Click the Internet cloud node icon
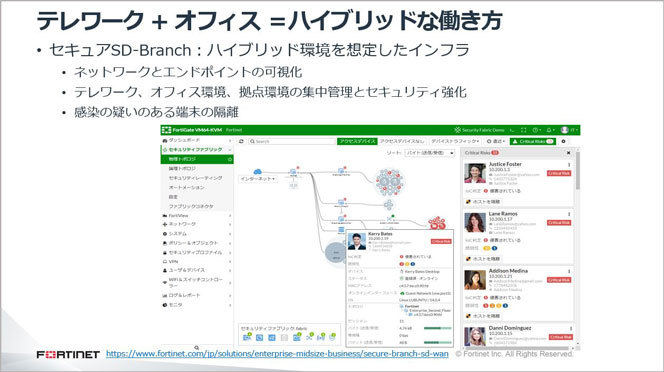Viewport: 664px width, 372px height. [257, 172]
